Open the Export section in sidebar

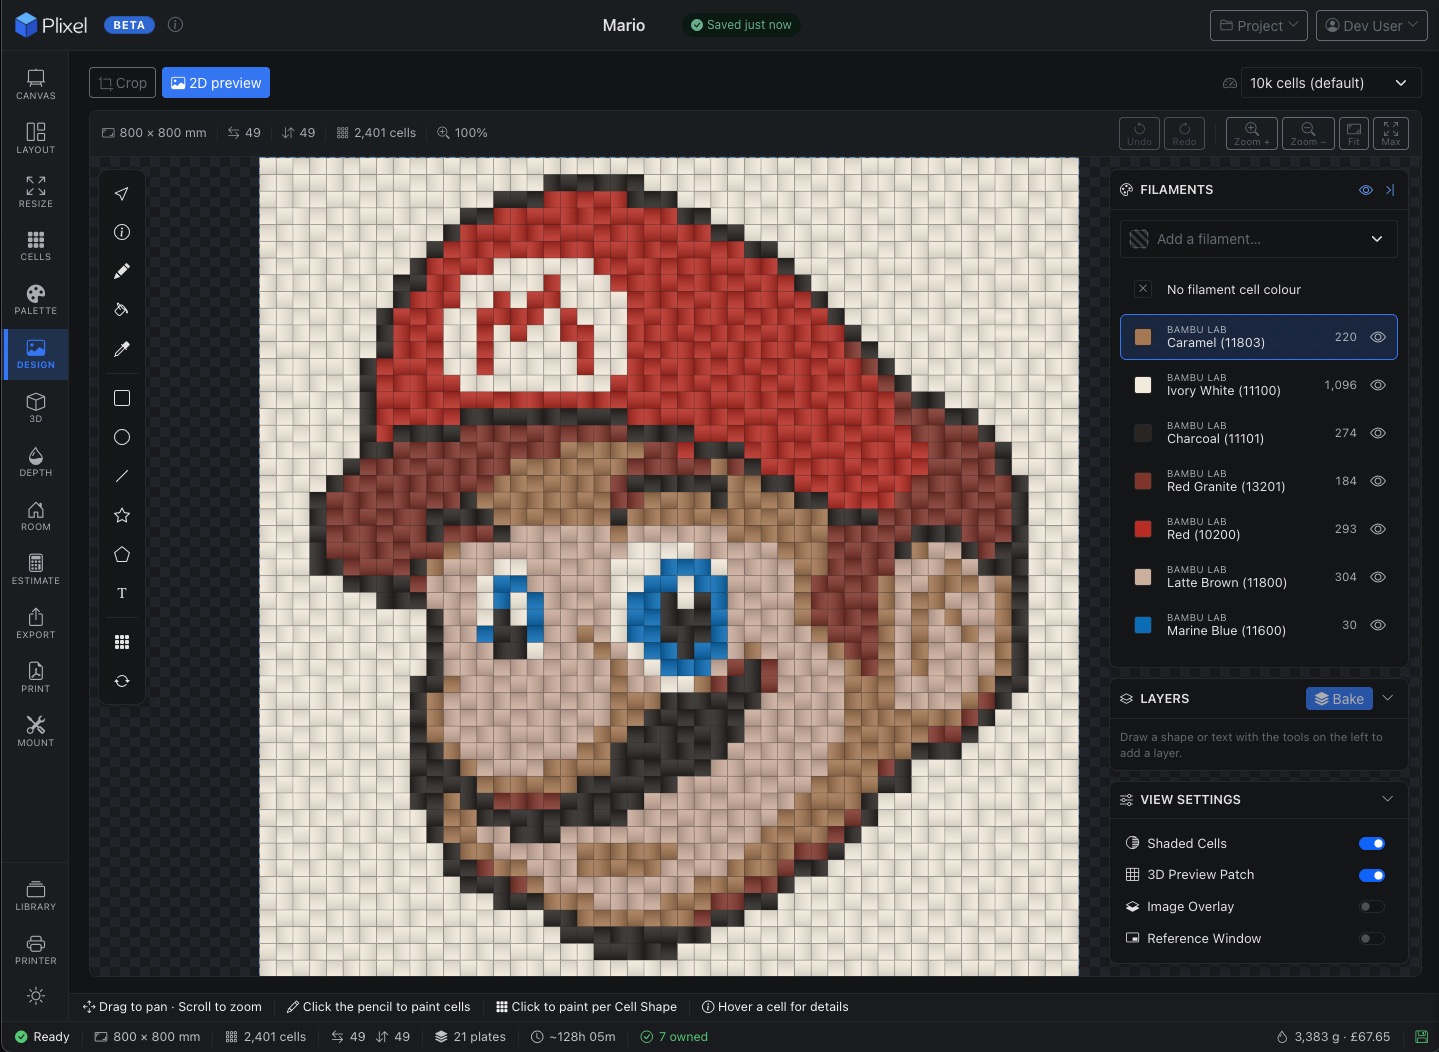36,624
